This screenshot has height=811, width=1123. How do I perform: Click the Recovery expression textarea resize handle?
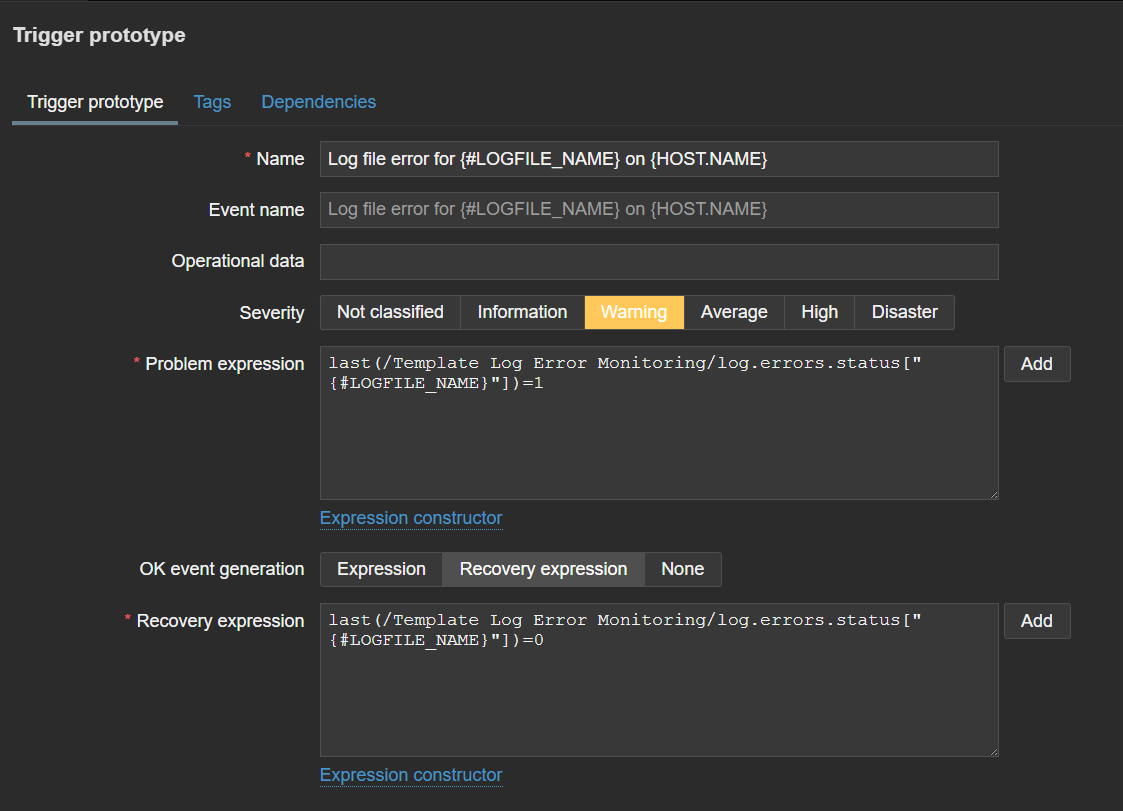(x=993, y=752)
